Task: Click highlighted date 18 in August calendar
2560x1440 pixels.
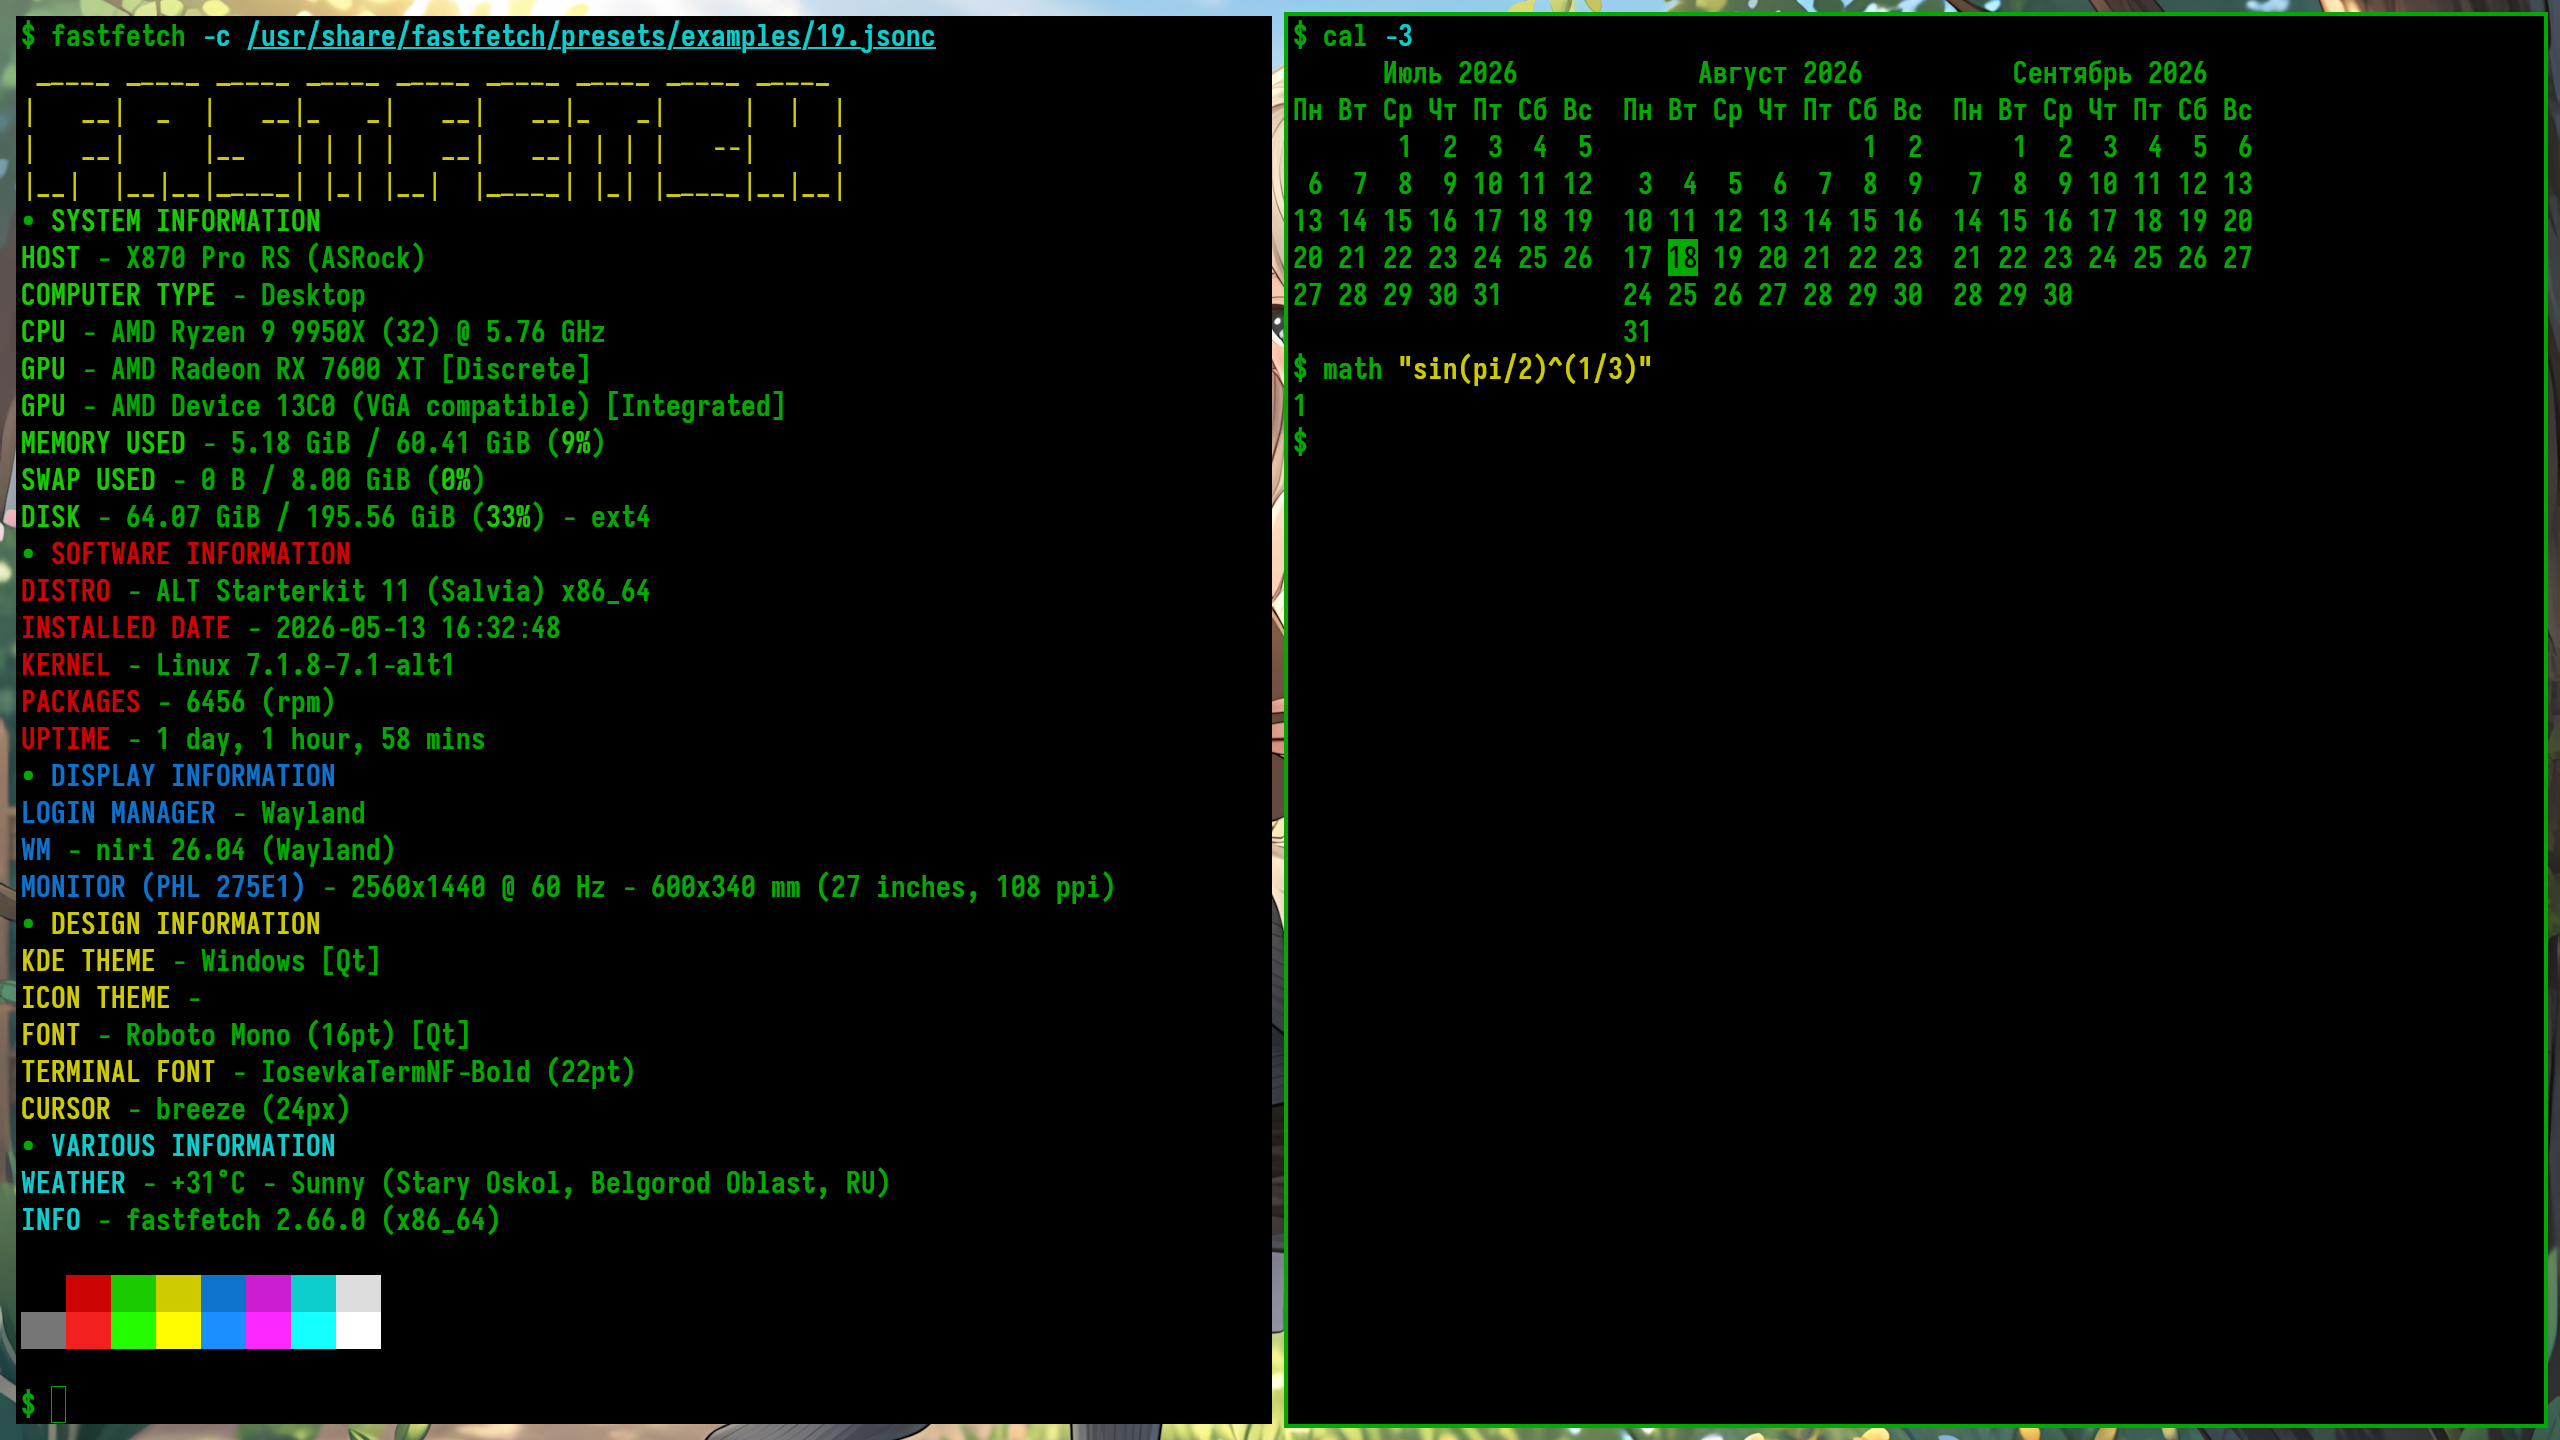Action: [x=1682, y=258]
